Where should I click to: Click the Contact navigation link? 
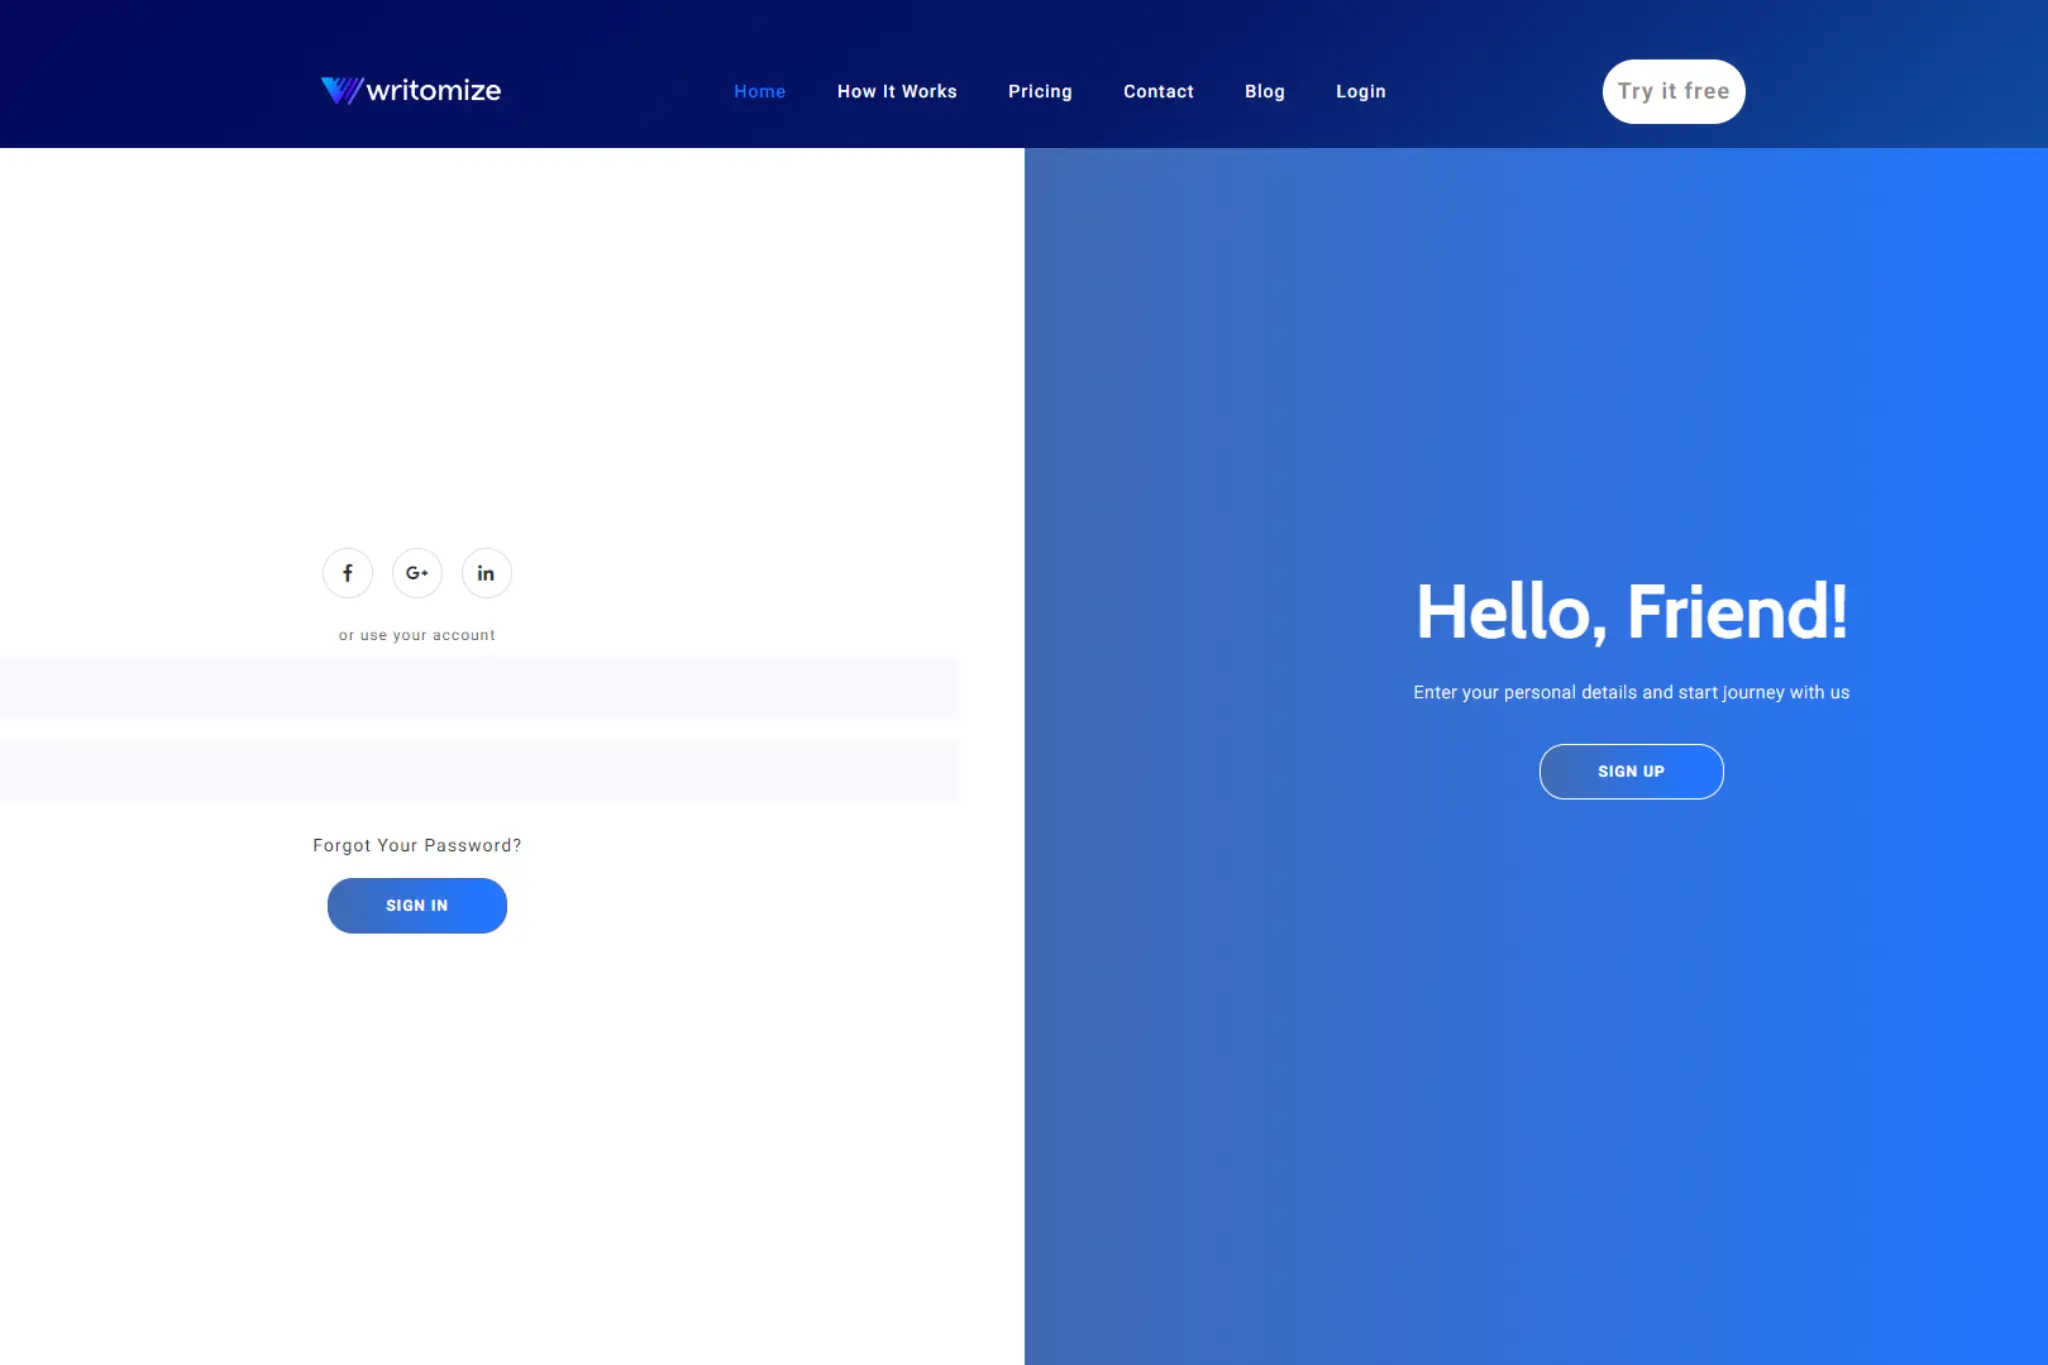1159,91
